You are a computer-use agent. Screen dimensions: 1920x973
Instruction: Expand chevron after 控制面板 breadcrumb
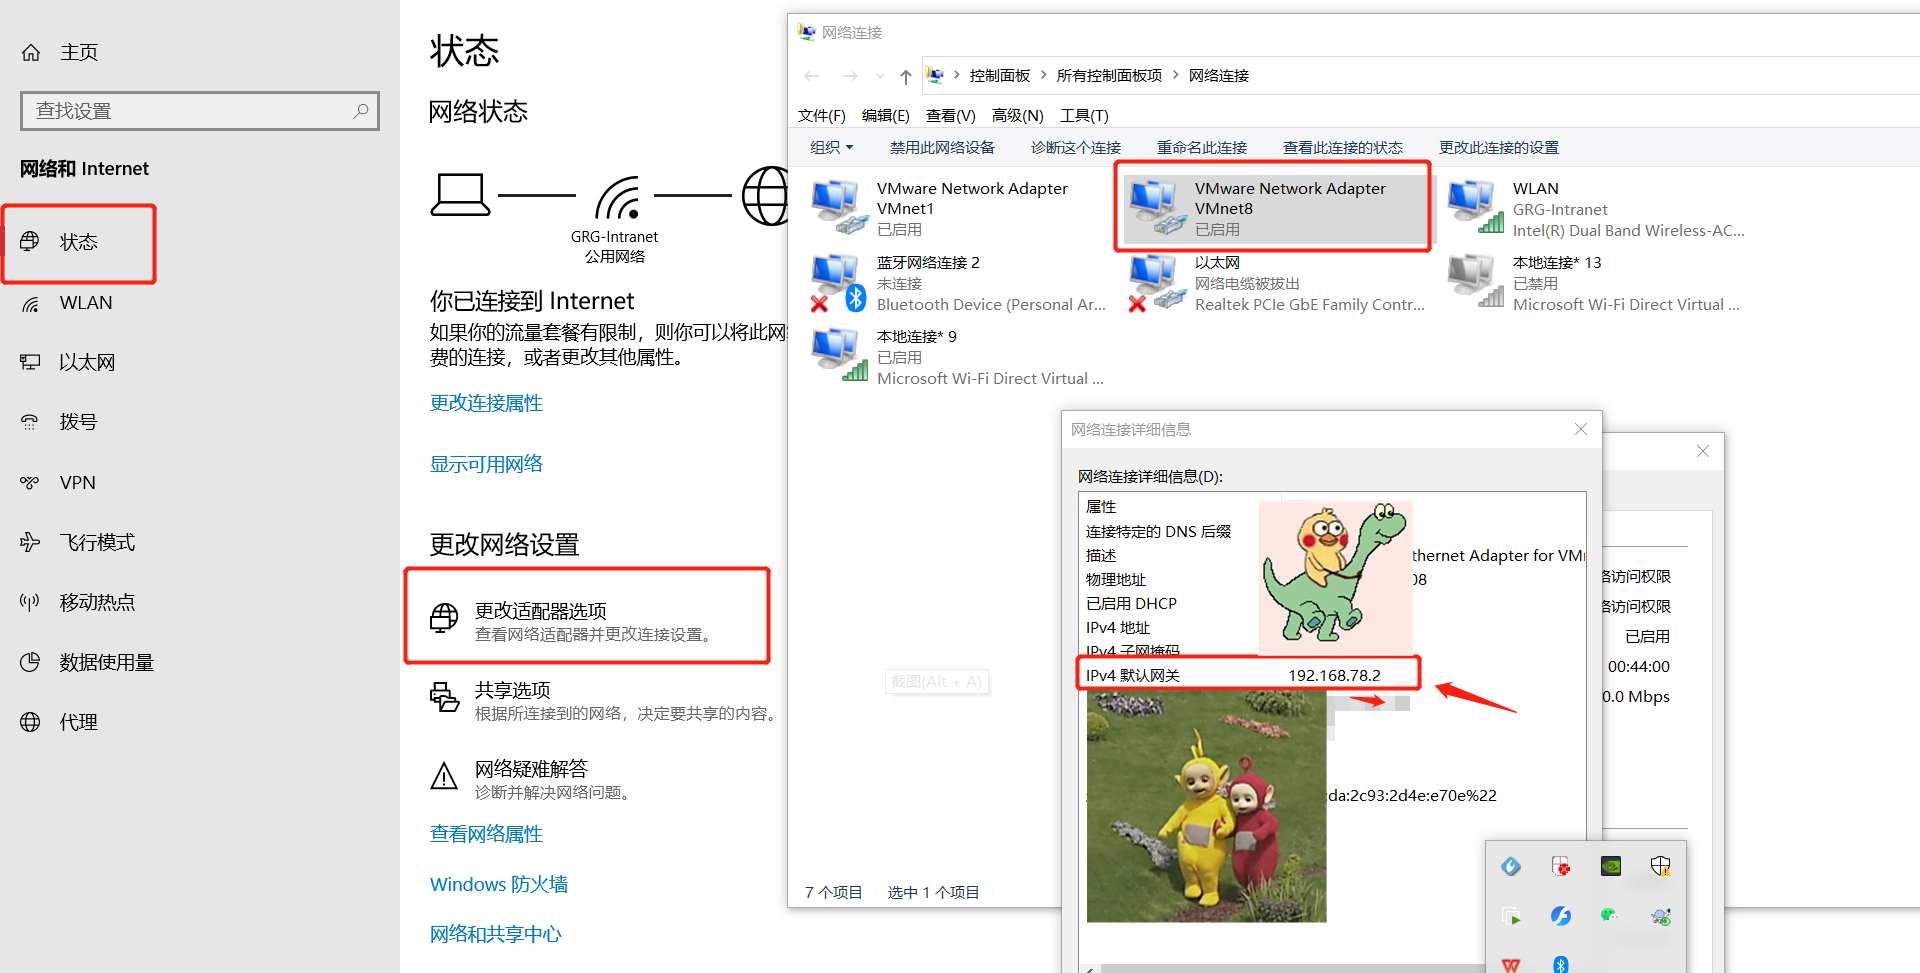(x=1044, y=75)
